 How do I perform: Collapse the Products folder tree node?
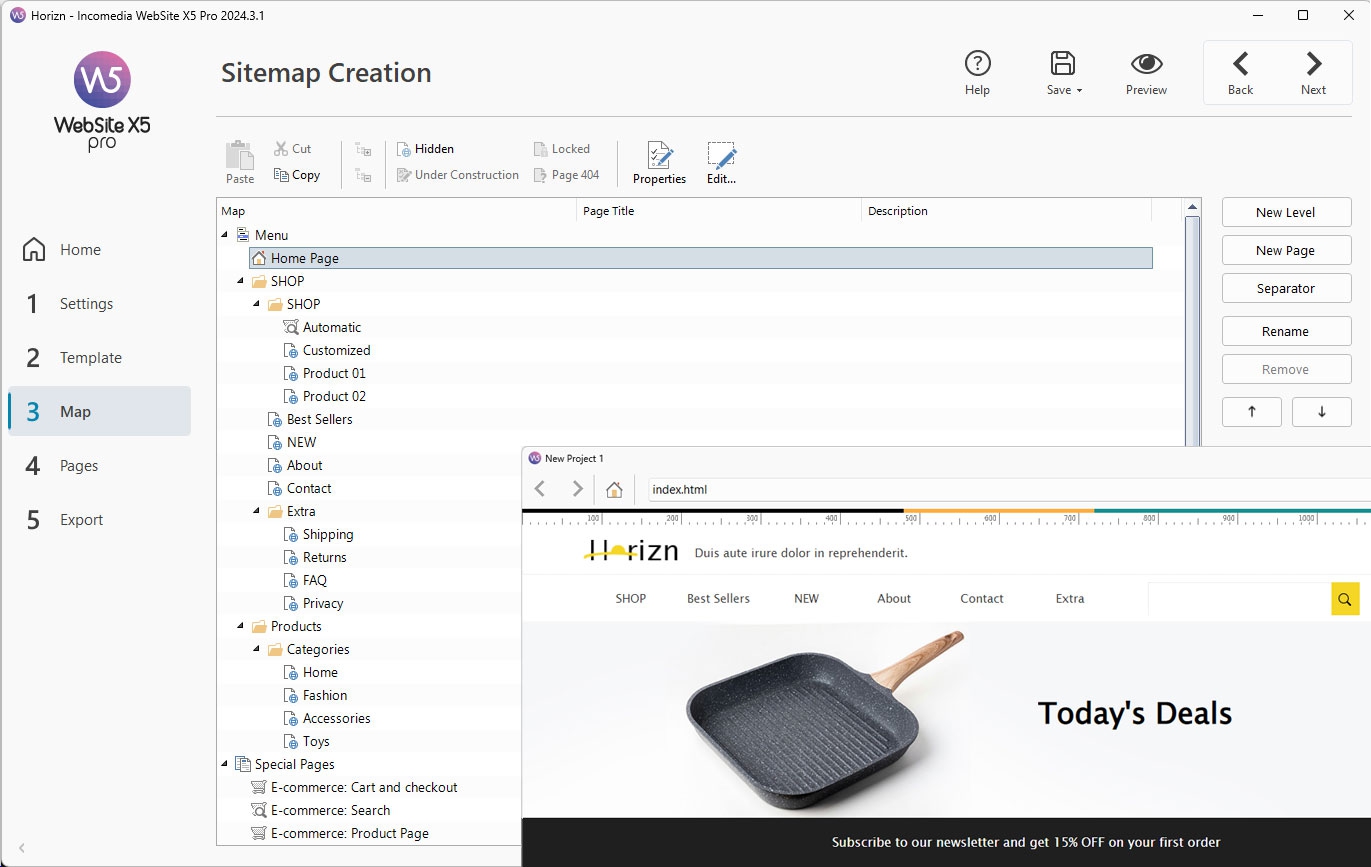point(241,627)
